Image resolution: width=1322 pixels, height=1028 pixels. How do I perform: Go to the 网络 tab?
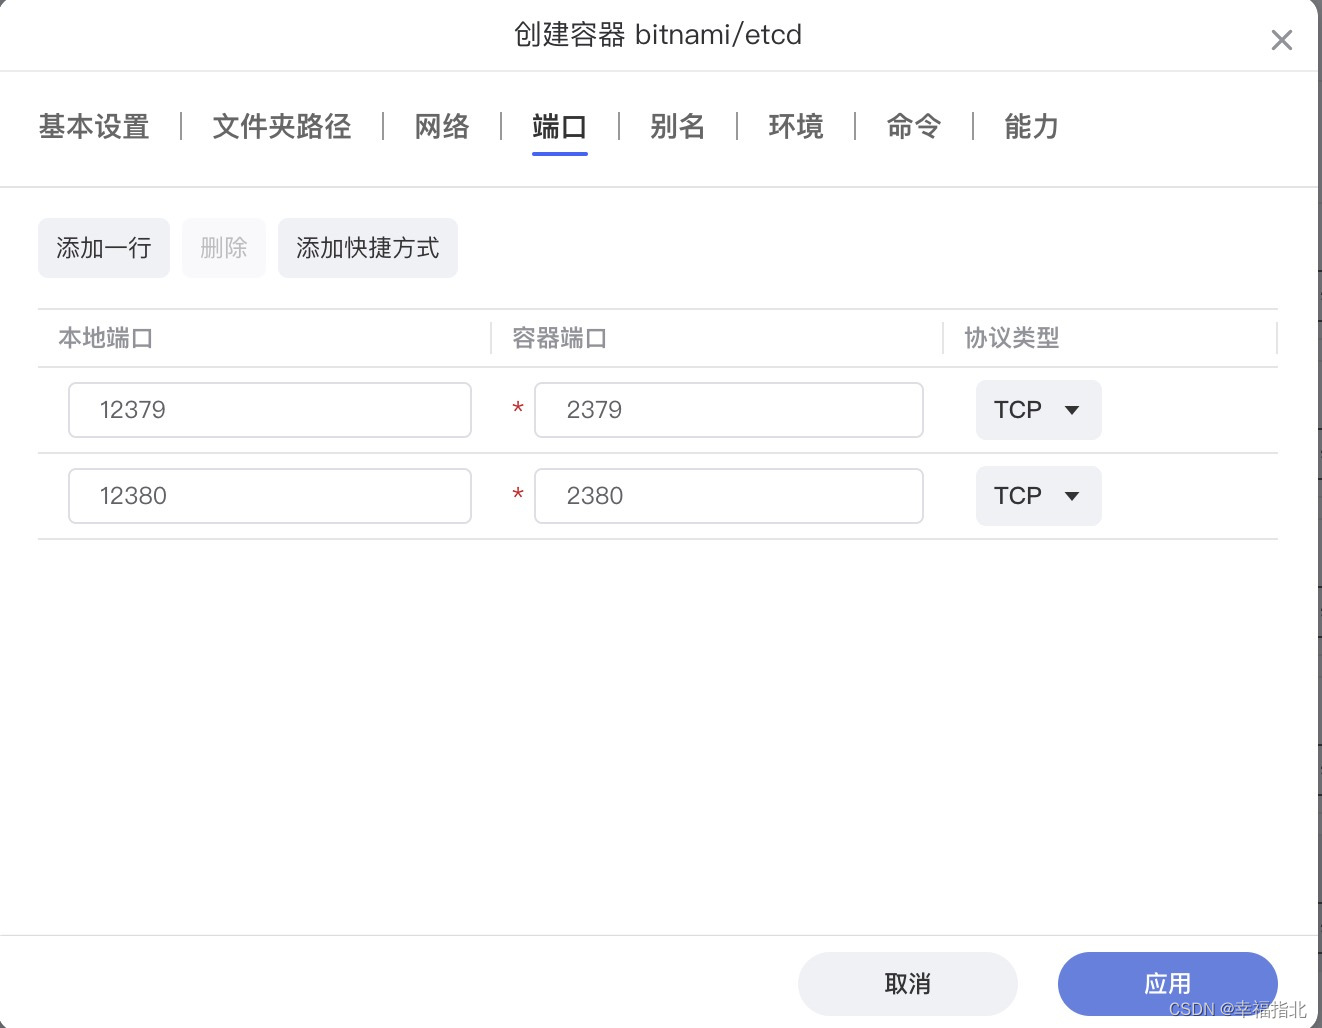[442, 127]
